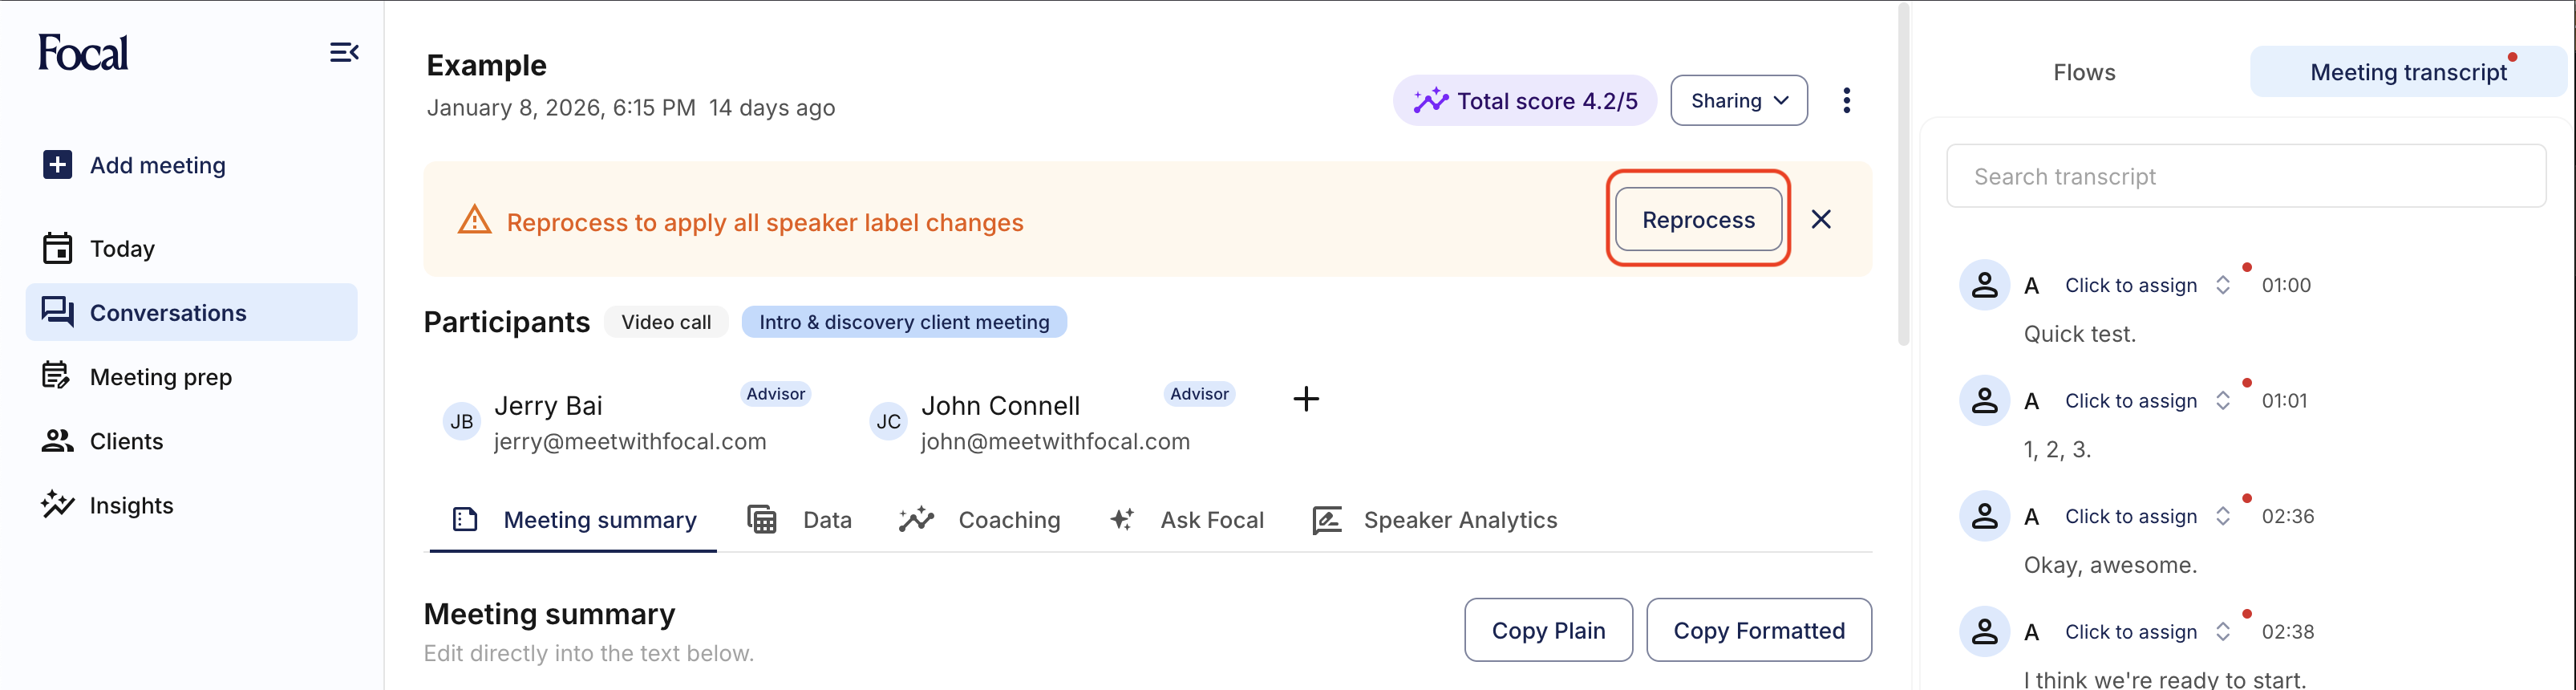
Task: Expand speaker assignment for the 02:36 entry
Action: 2222,517
